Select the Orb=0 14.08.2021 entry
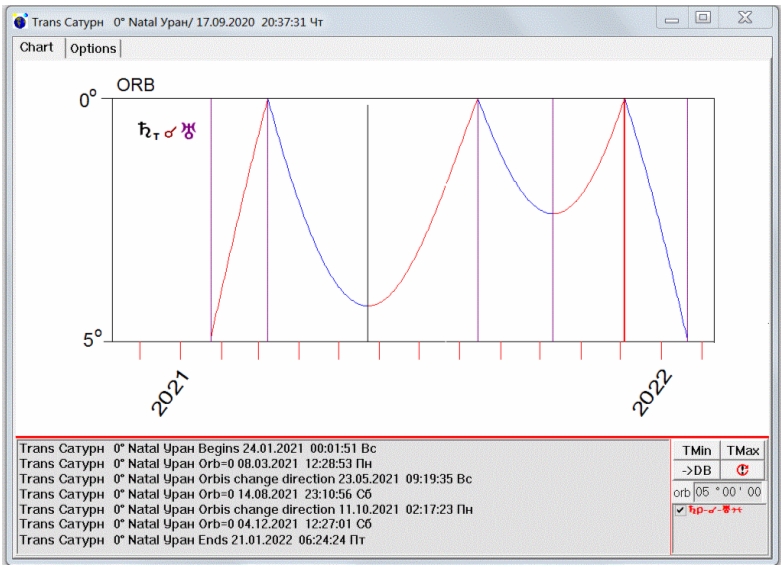 [x=213, y=494]
